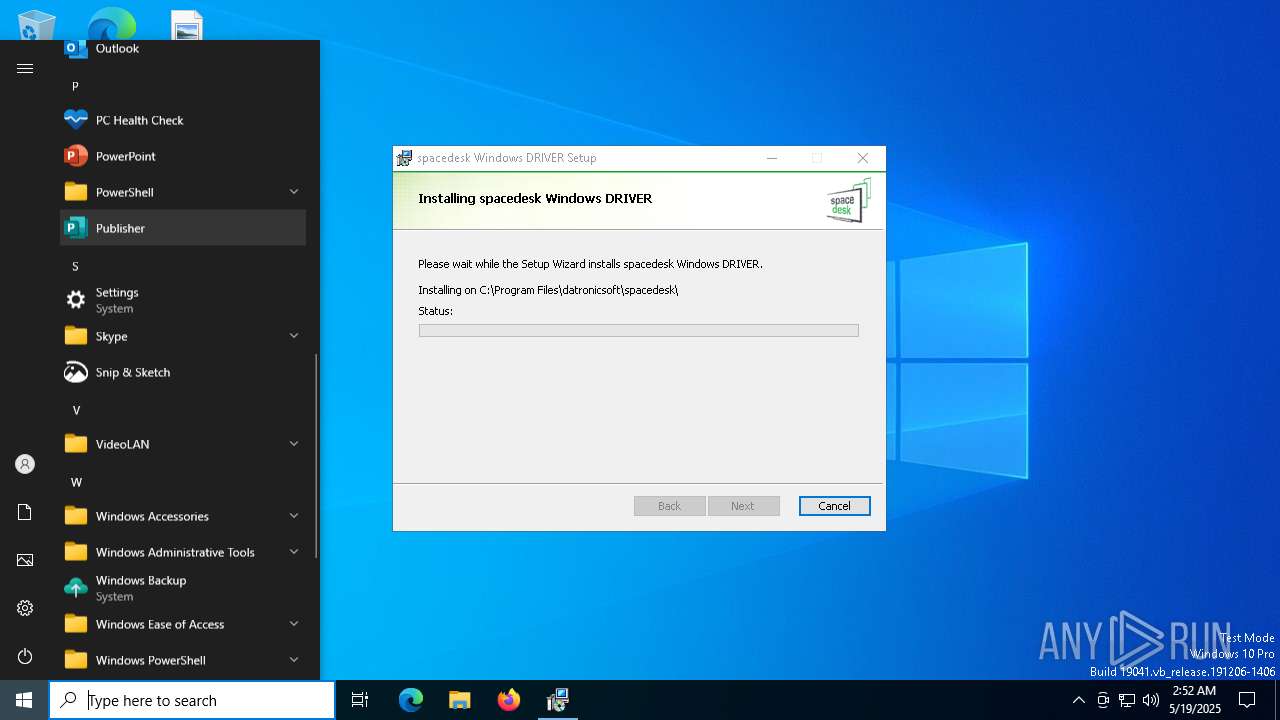Launch Snip & Sketch

click(183, 372)
